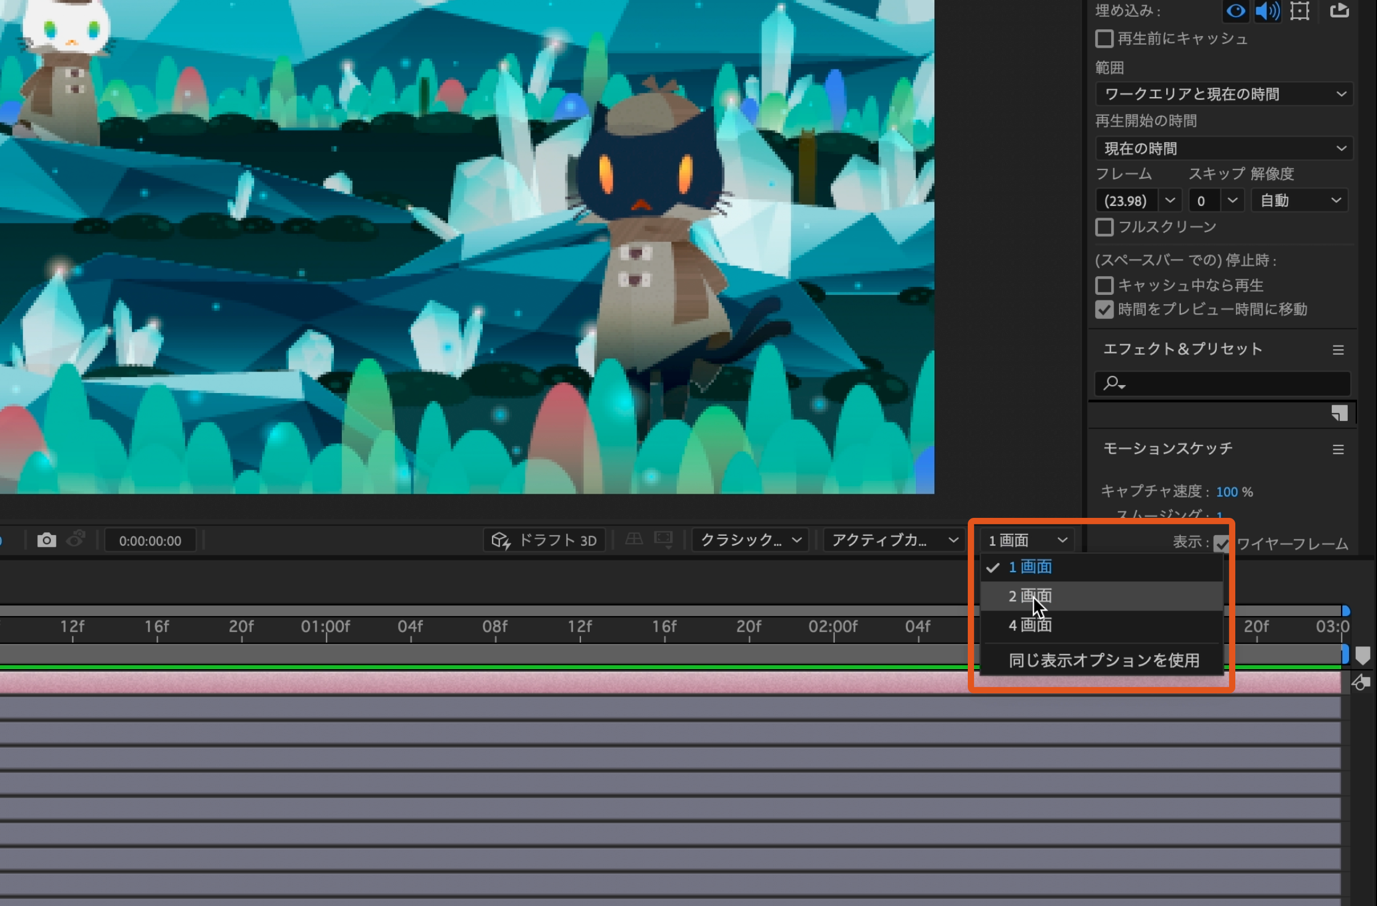Viewport: 1377px width, 906px height.
Task: Open エフェクト&プリセット panel menu
Action: click(1338, 350)
